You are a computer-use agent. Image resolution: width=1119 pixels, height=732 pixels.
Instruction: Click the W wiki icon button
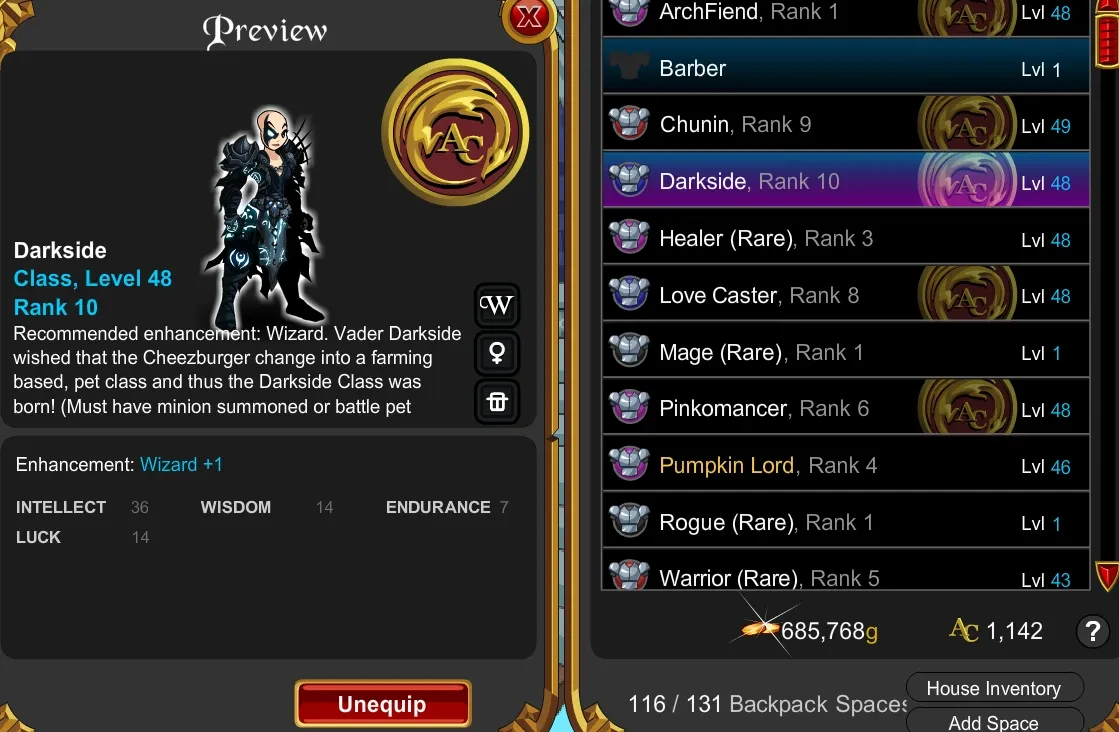pos(497,305)
